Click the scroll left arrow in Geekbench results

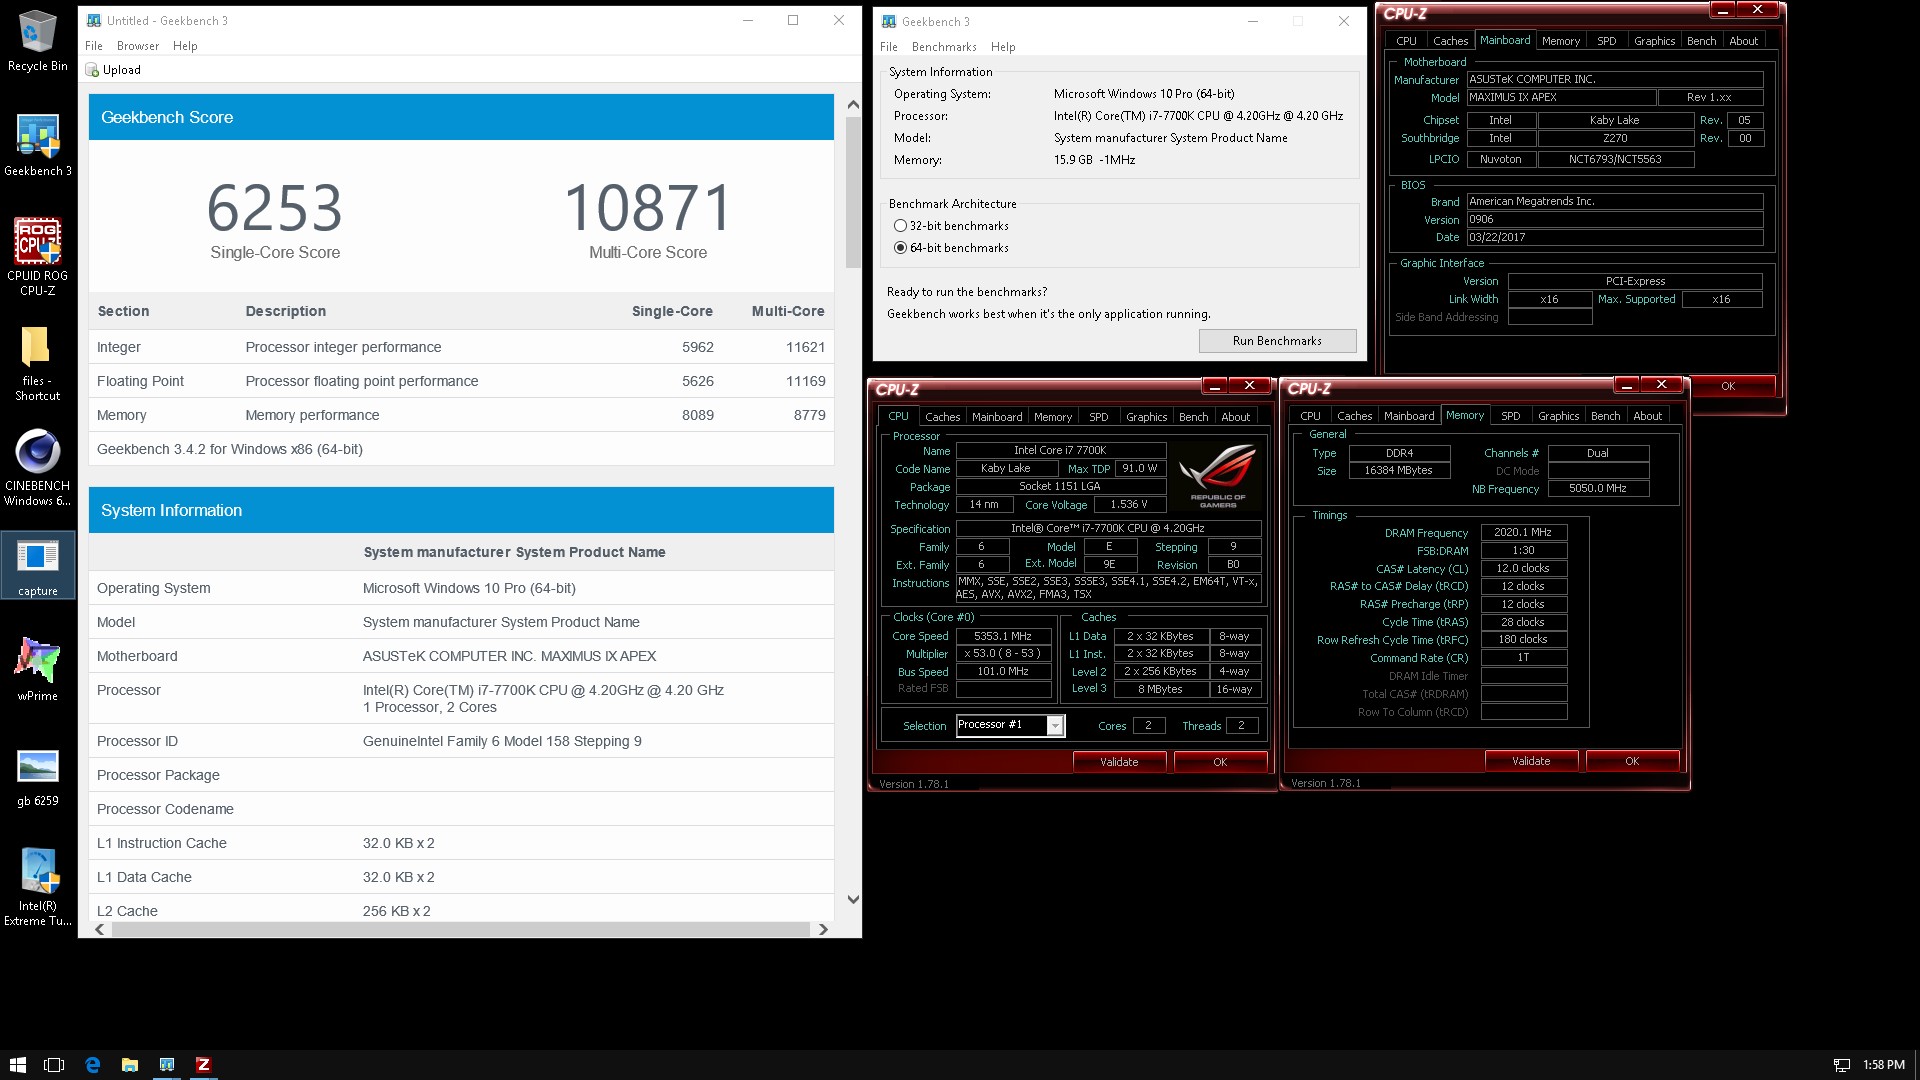[100, 929]
